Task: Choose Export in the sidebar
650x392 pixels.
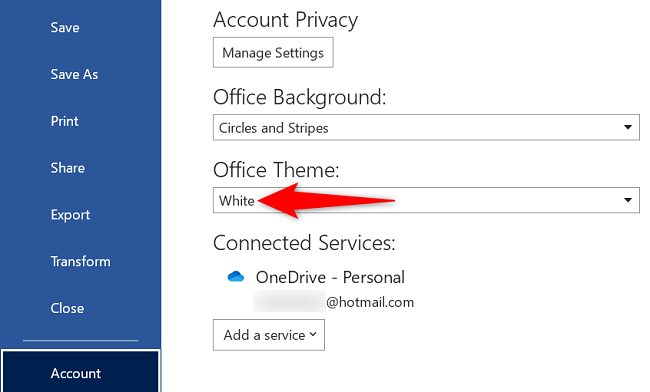Action: [x=70, y=215]
